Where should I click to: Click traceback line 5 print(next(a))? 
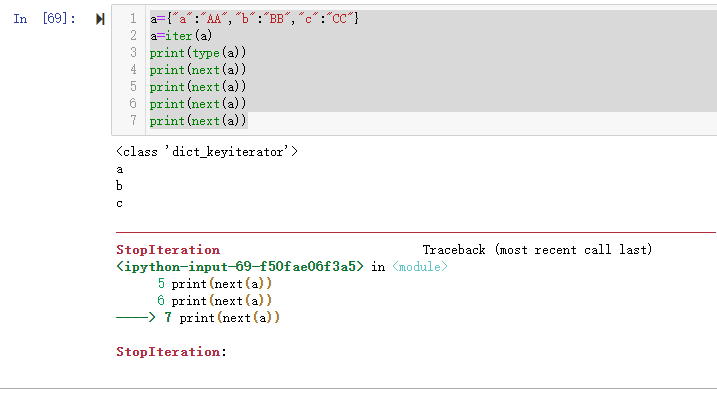(214, 283)
